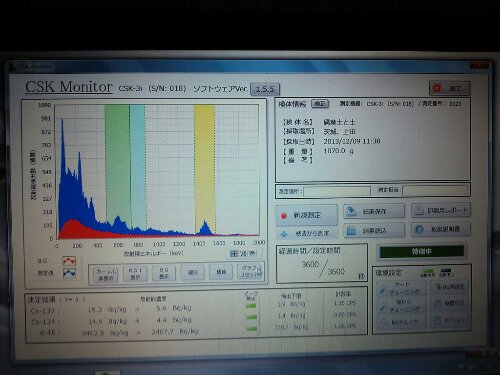Toggle the BG 表示 display button
Screen dimensions: 500x375
coord(164,273)
